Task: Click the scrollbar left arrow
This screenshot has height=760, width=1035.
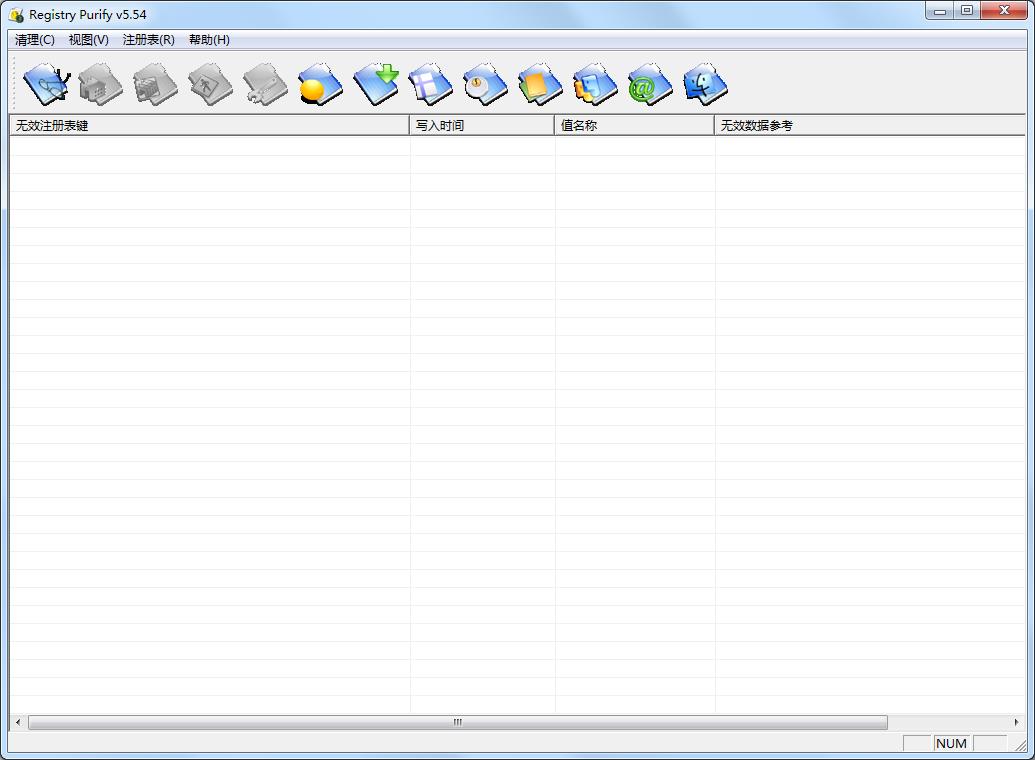Action: pyautogui.click(x=18, y=722)
